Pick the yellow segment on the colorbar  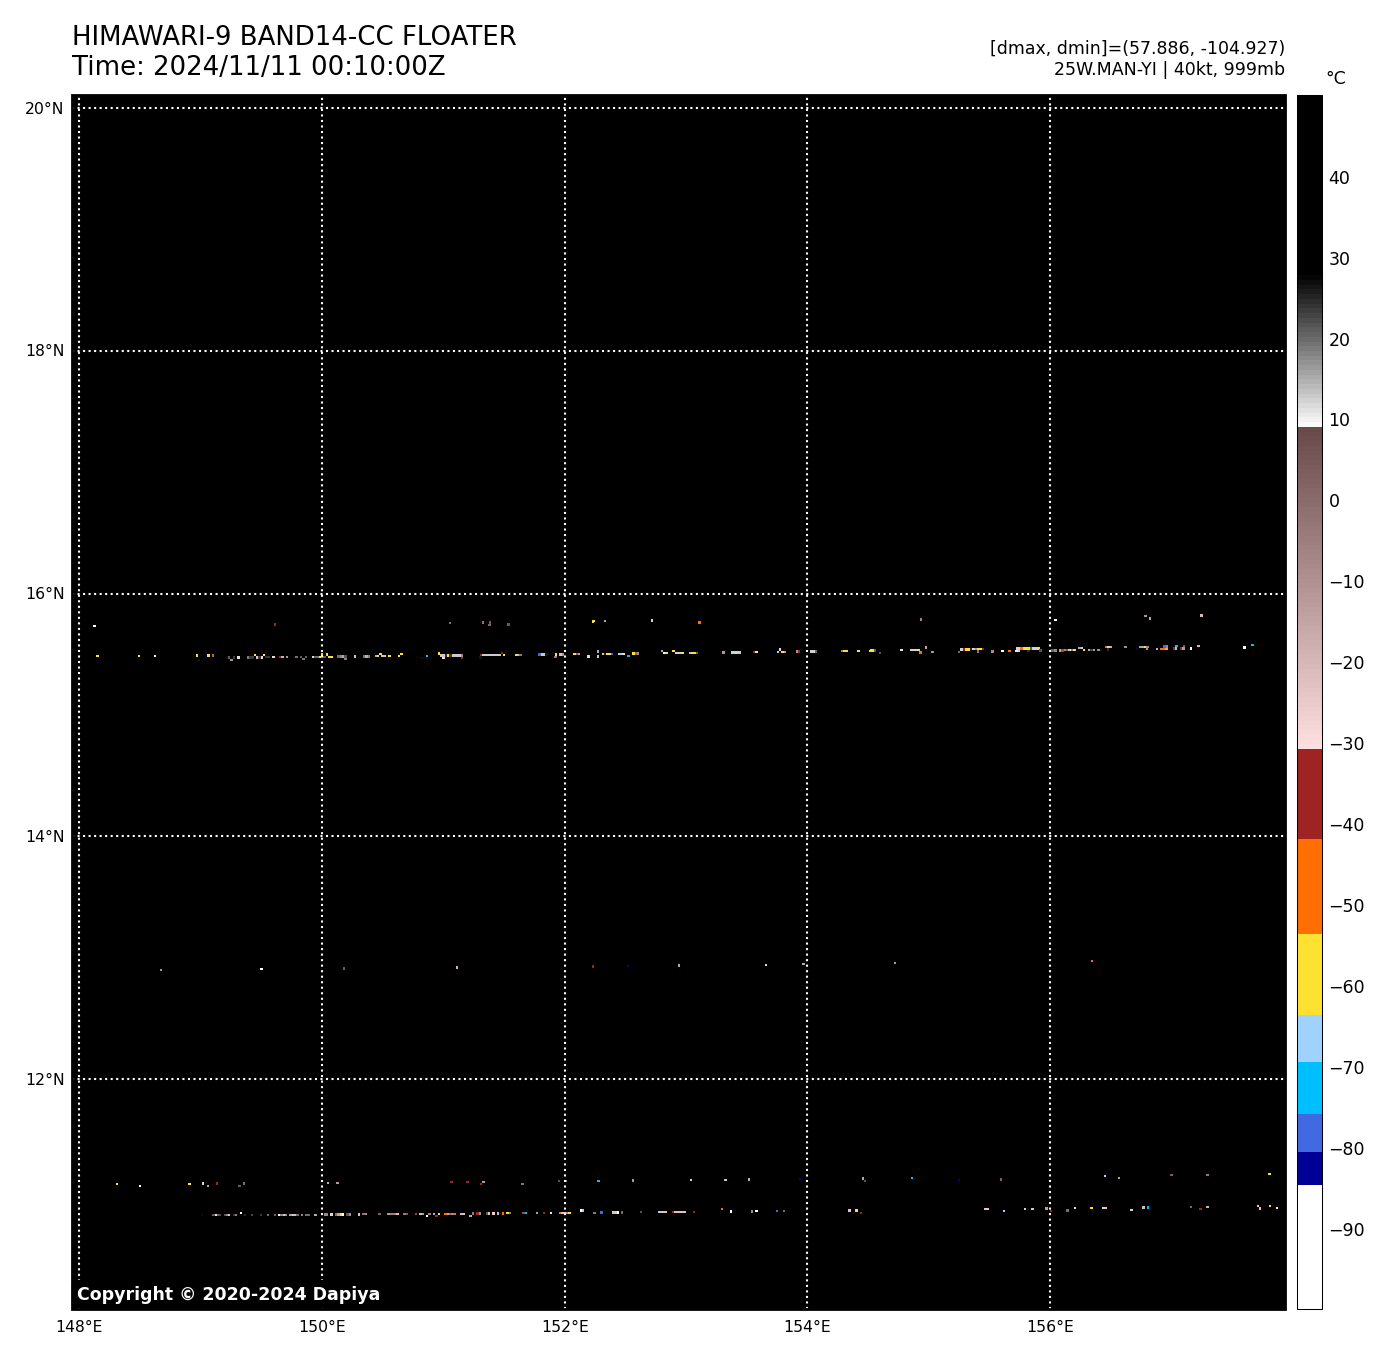click(x=1309, y=974)
